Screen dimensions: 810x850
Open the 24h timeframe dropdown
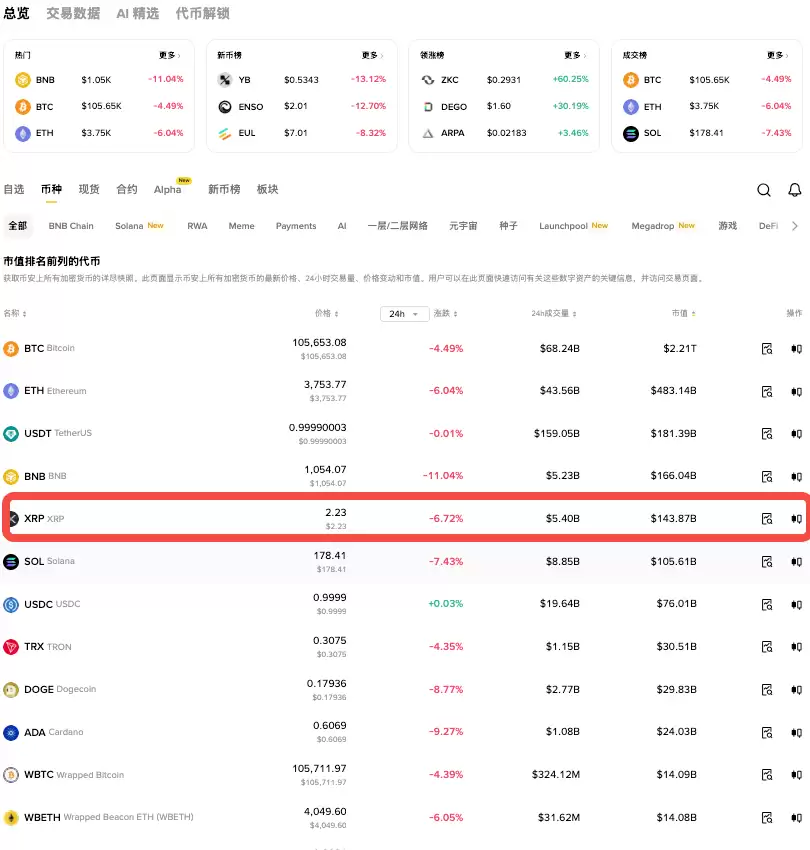click(x=404, y=314)
